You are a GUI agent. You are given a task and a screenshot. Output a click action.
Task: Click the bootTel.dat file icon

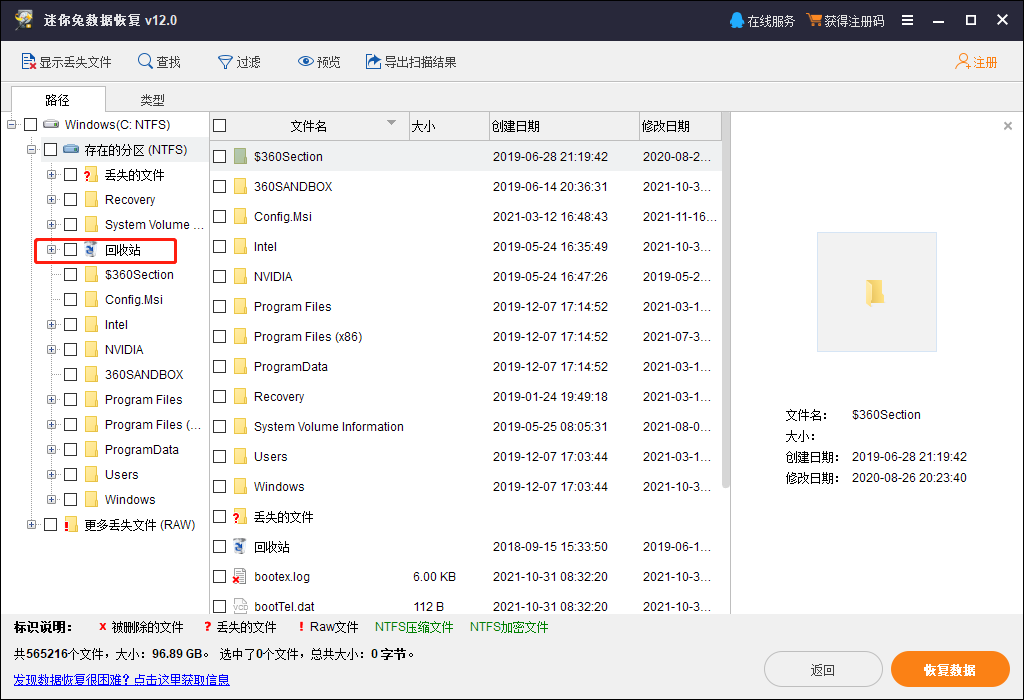coord(240,606)
